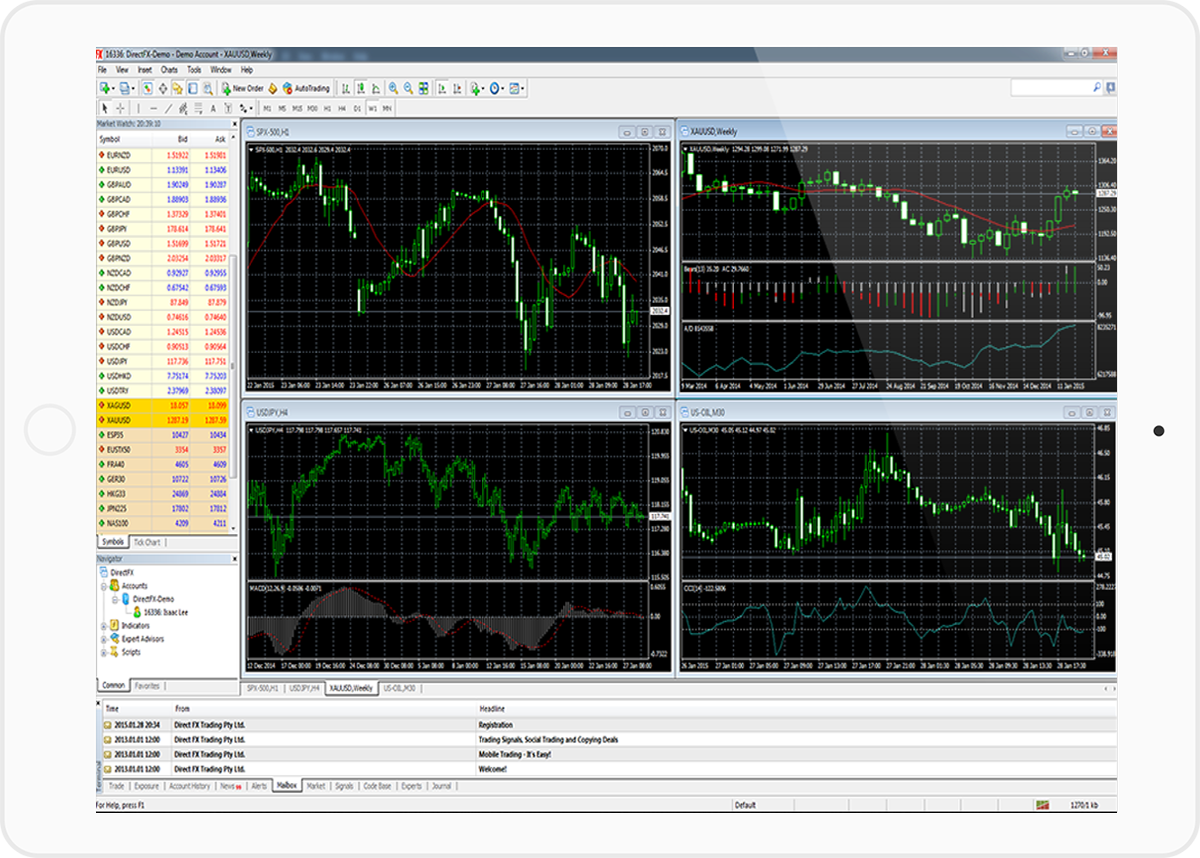
Task: Switch to the Tick Chart tab
Action: coord(148,542)
